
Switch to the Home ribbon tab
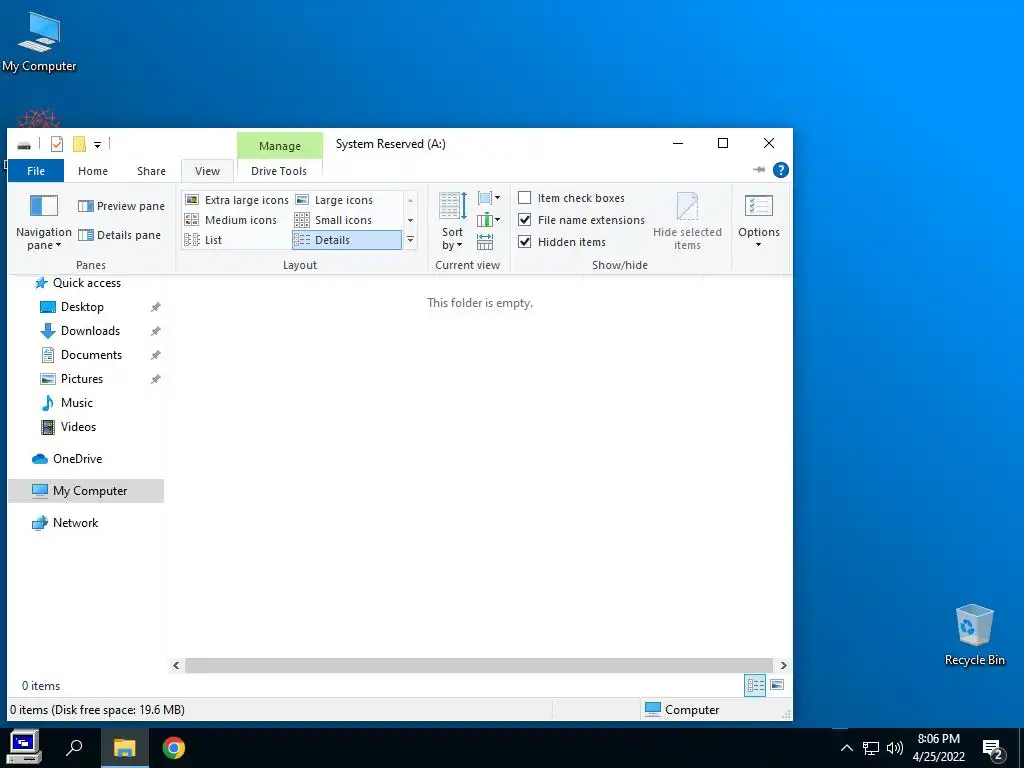click(x=93, y=171)
